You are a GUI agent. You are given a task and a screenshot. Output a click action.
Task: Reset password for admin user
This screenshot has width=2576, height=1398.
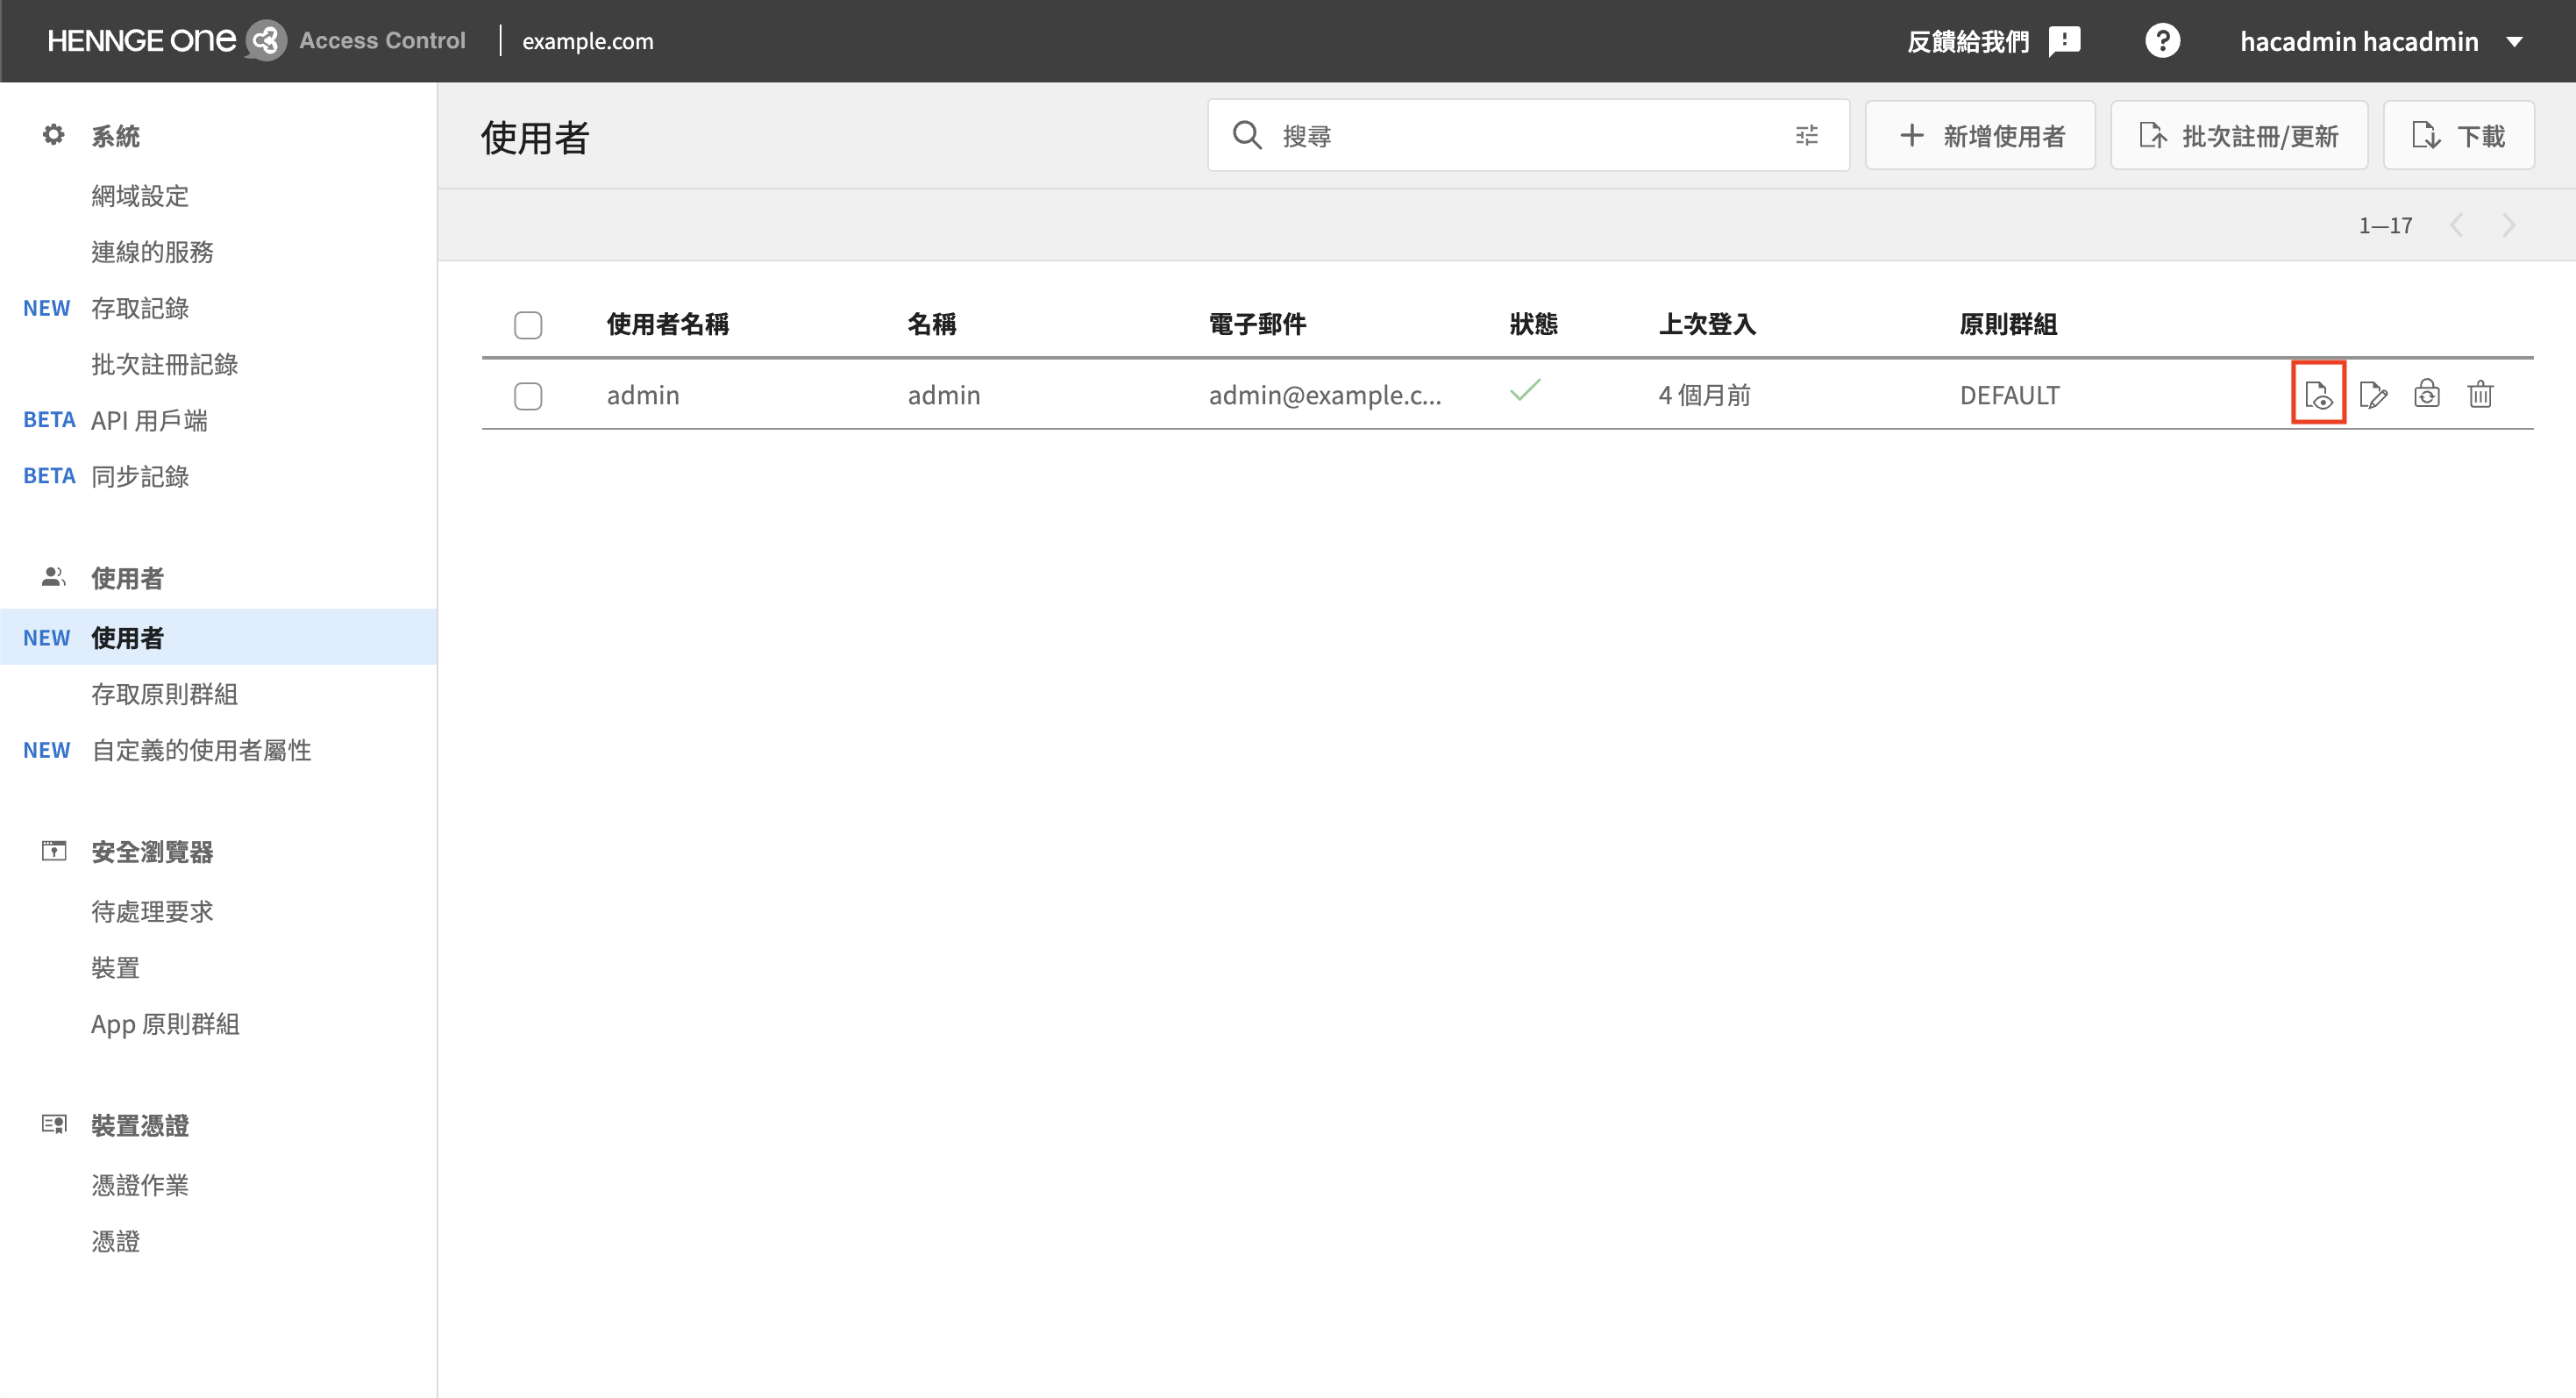pyautogui.click(x=2427, y=394)
